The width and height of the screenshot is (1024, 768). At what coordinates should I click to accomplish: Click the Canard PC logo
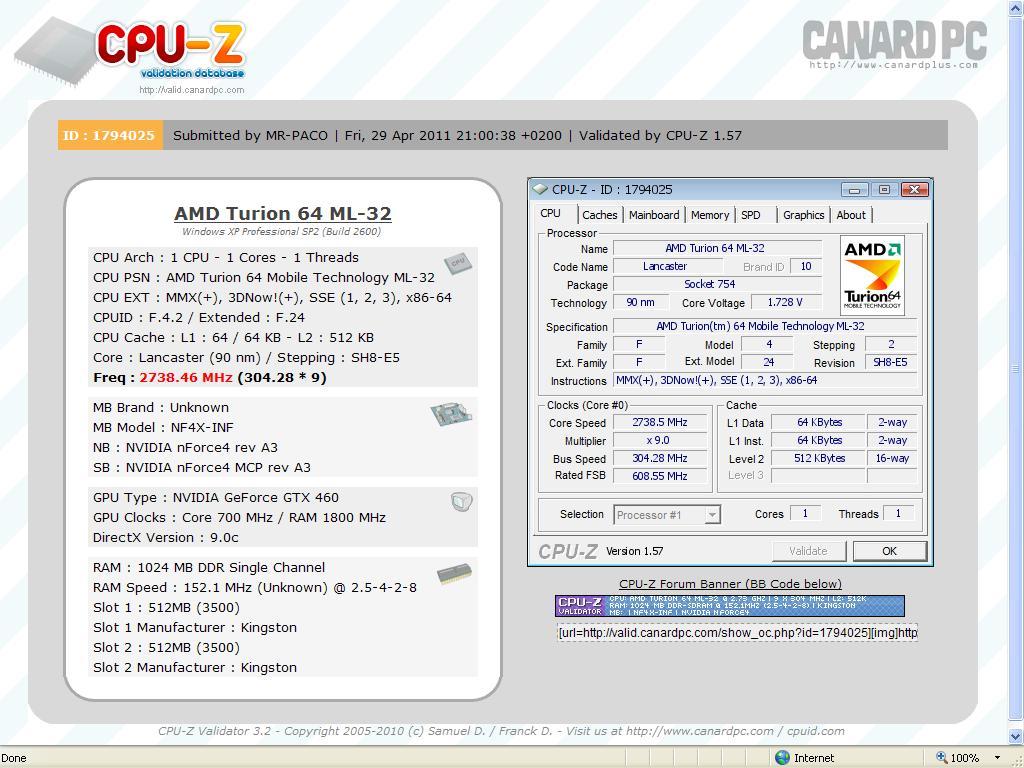[x=895, y=44]
